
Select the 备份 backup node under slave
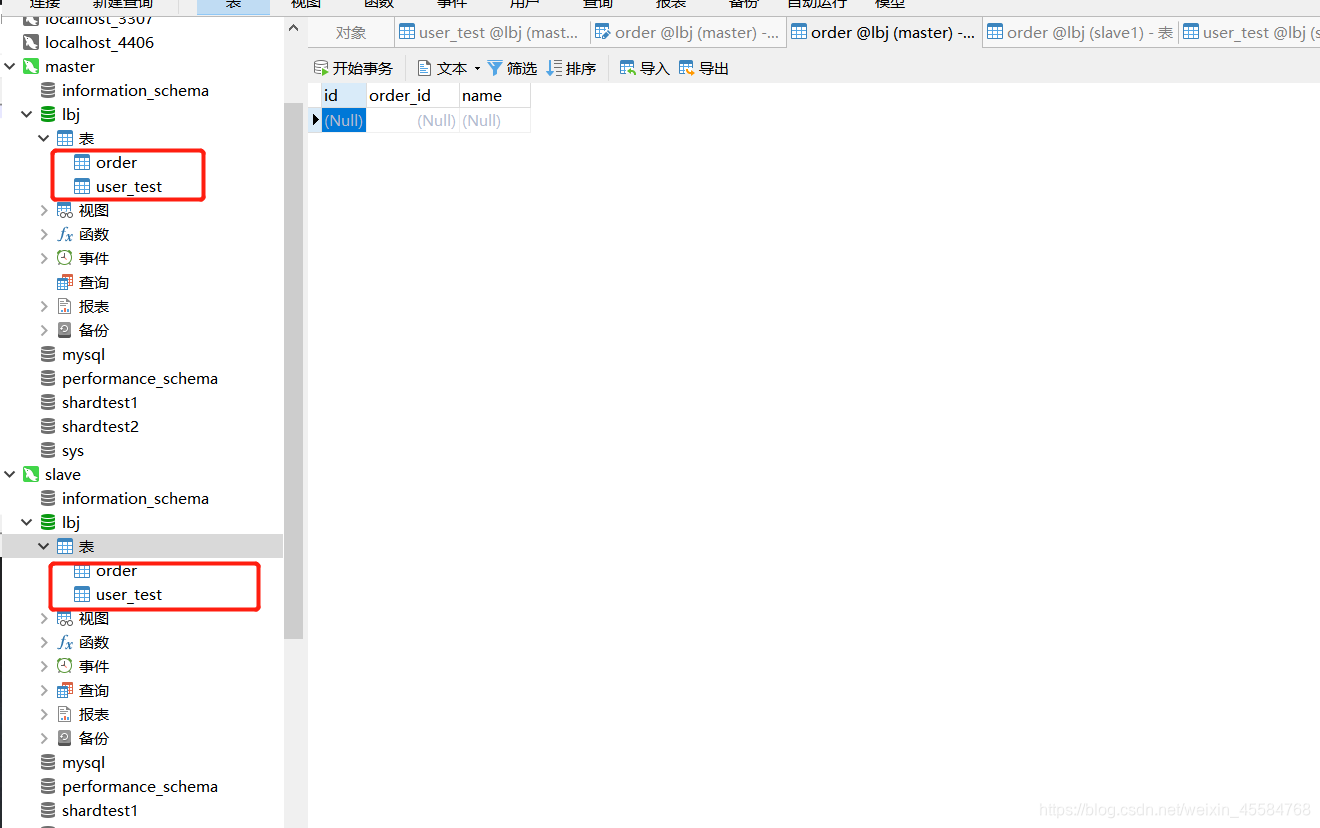click(94, 738)
